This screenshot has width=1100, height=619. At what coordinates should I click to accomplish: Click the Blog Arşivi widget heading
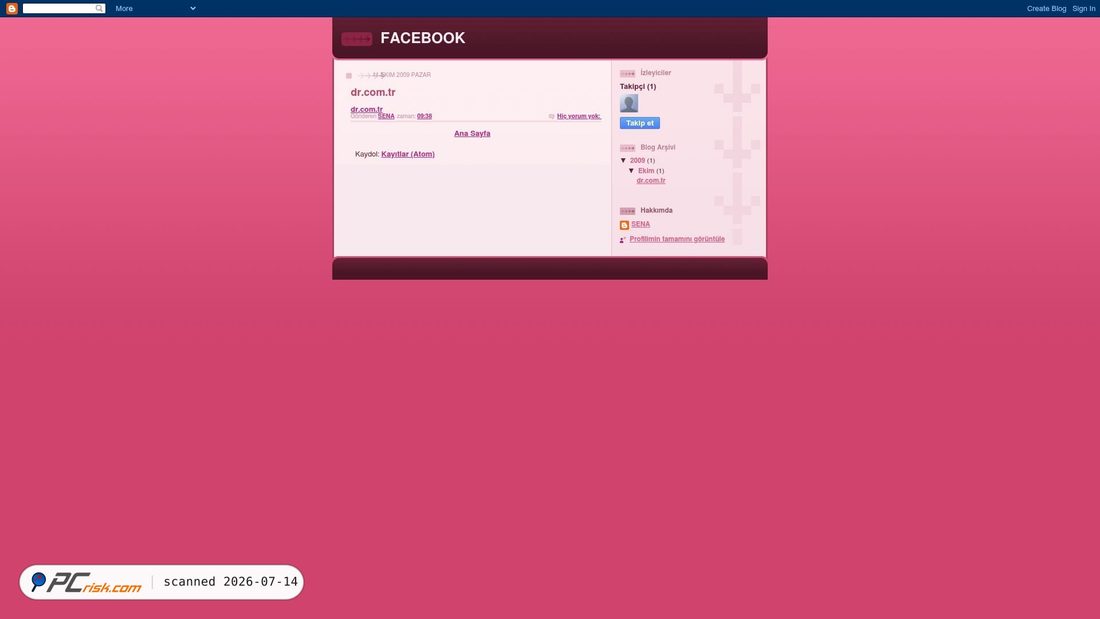point(657,147)
